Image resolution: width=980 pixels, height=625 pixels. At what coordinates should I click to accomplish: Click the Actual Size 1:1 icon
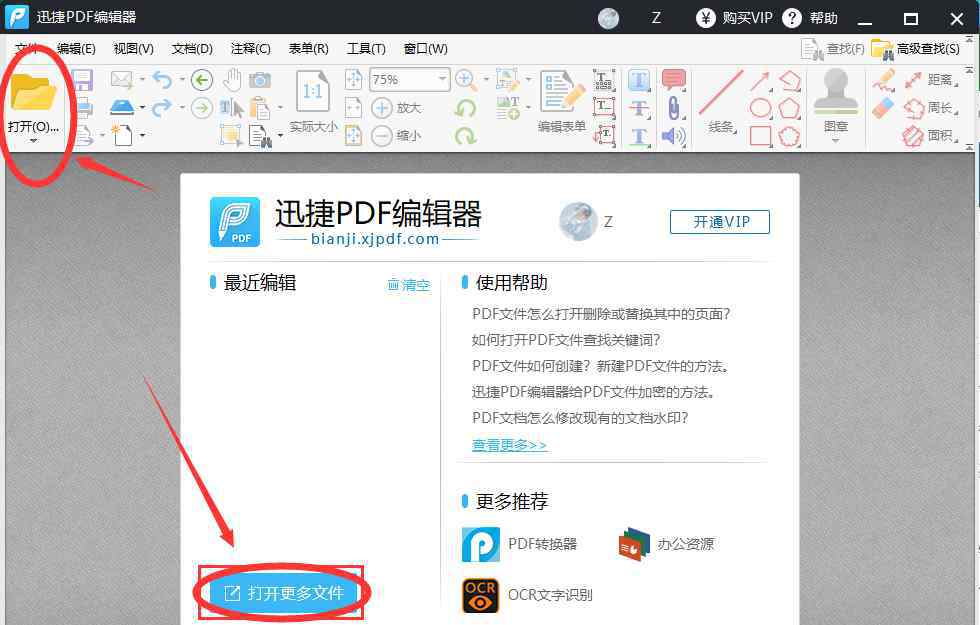tap(312, 91)
